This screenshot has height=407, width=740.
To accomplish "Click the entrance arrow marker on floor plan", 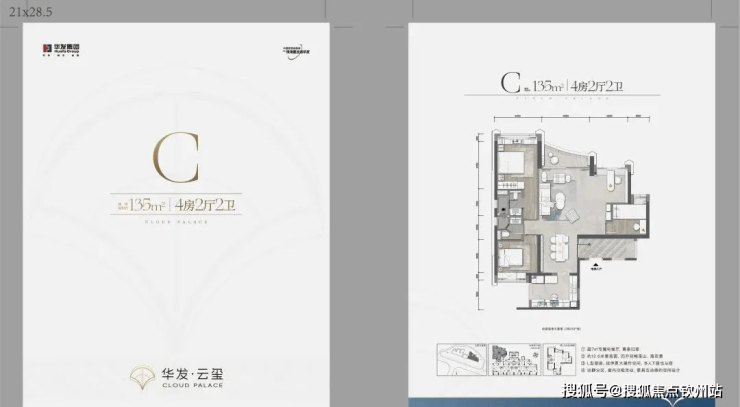I will pos(596,267).
